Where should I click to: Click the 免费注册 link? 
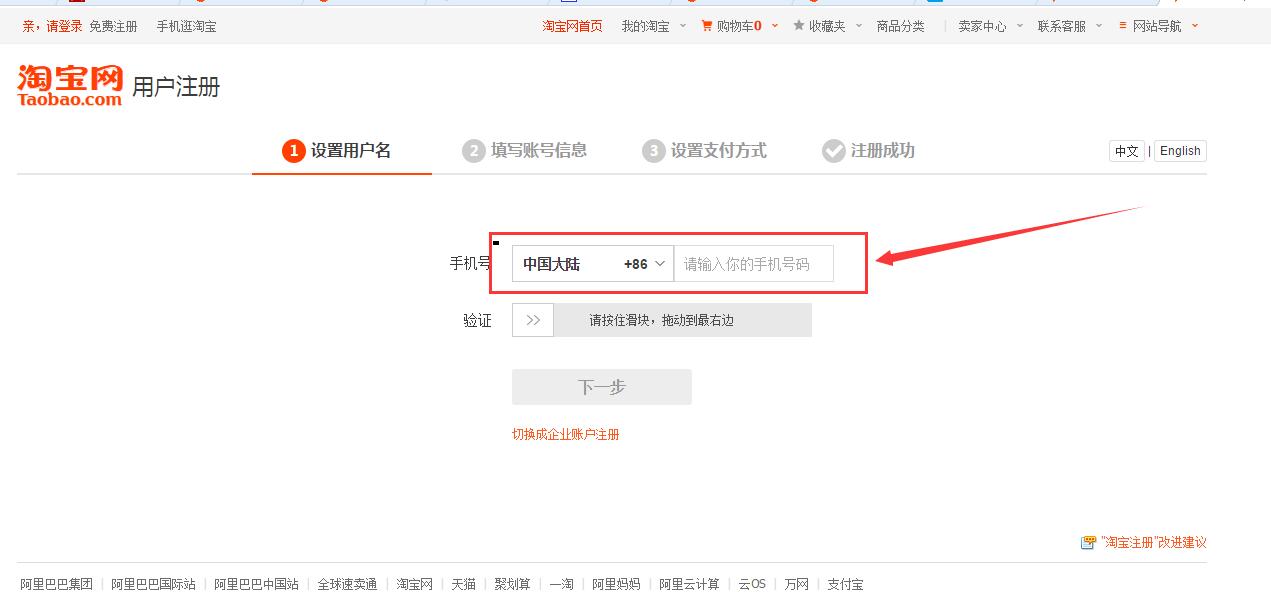pyautogui.click(x=113, y=26)
